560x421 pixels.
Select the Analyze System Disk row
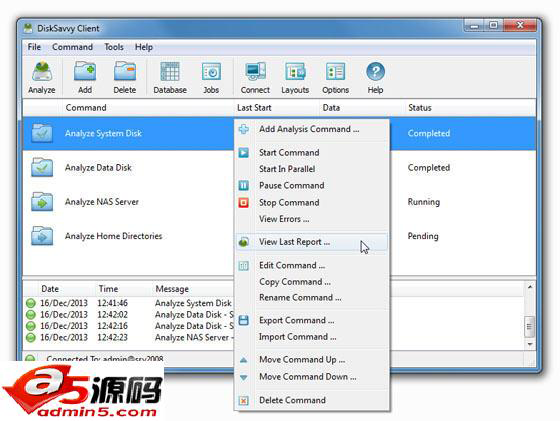tap(279, 133)
